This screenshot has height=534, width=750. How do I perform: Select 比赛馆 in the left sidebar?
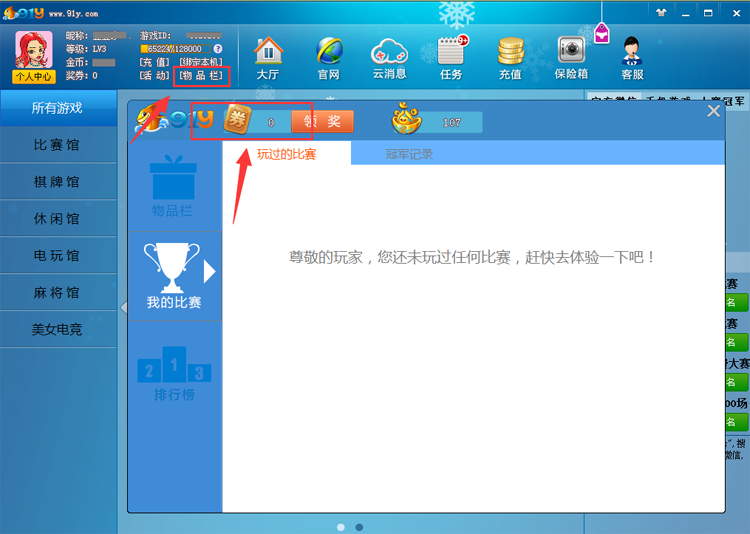coord(58,145)
